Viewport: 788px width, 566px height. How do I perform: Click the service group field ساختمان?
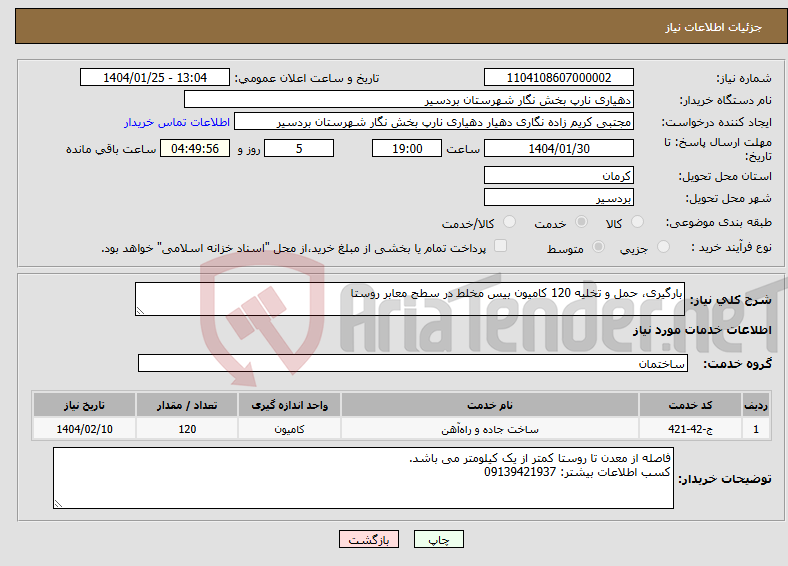413,363
